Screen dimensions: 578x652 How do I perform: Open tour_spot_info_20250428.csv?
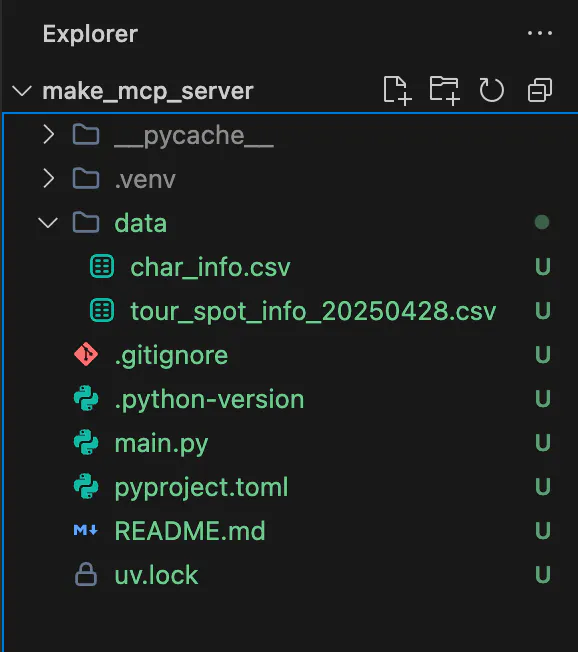click(313, 311)
